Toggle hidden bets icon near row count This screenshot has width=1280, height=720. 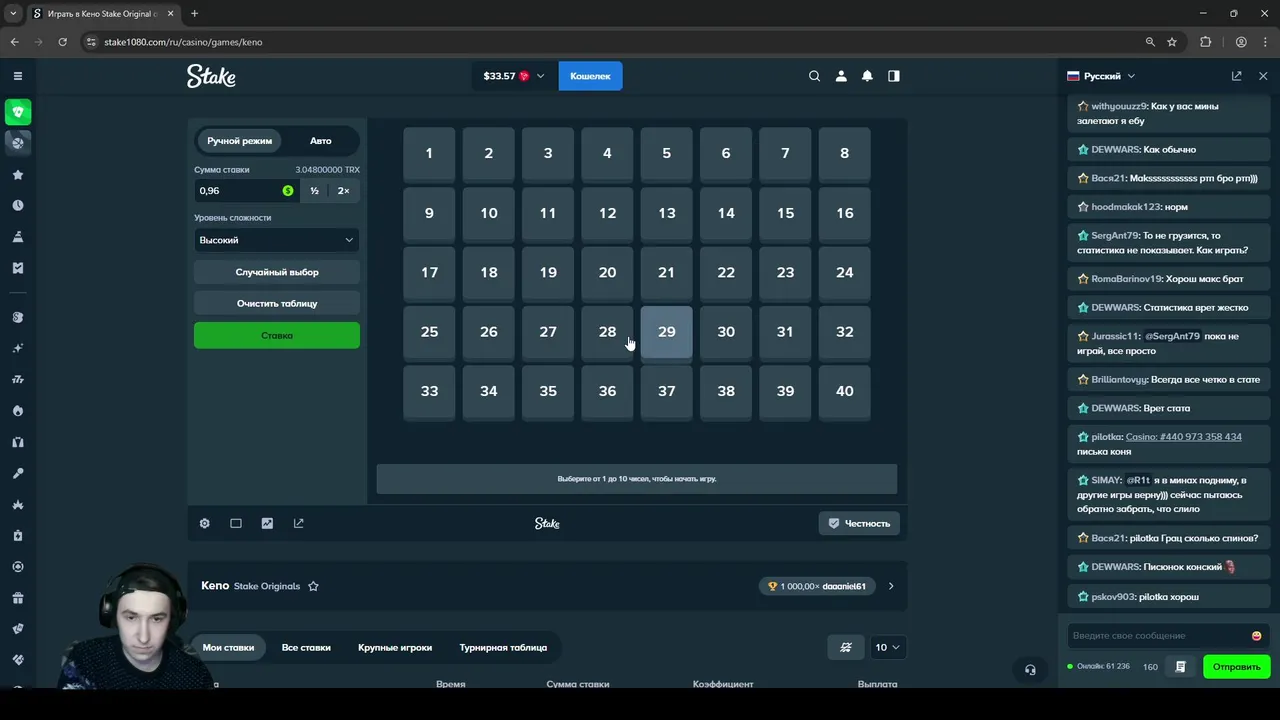coord(846,647)
